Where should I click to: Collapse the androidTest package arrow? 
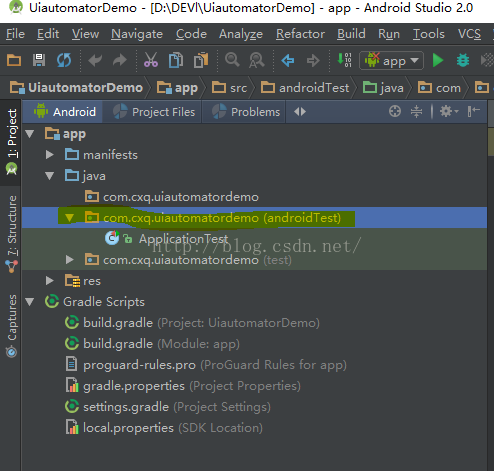pos(69,218)
